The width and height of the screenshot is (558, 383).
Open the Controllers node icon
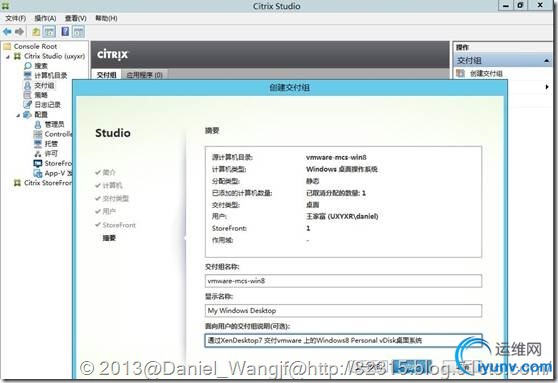tap(38, 134)
